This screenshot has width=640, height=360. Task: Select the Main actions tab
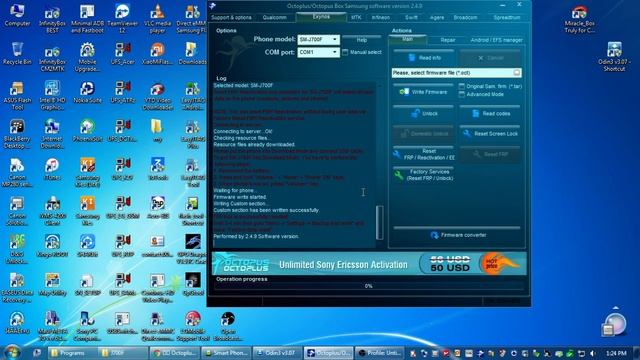click(x=407, y=39)
